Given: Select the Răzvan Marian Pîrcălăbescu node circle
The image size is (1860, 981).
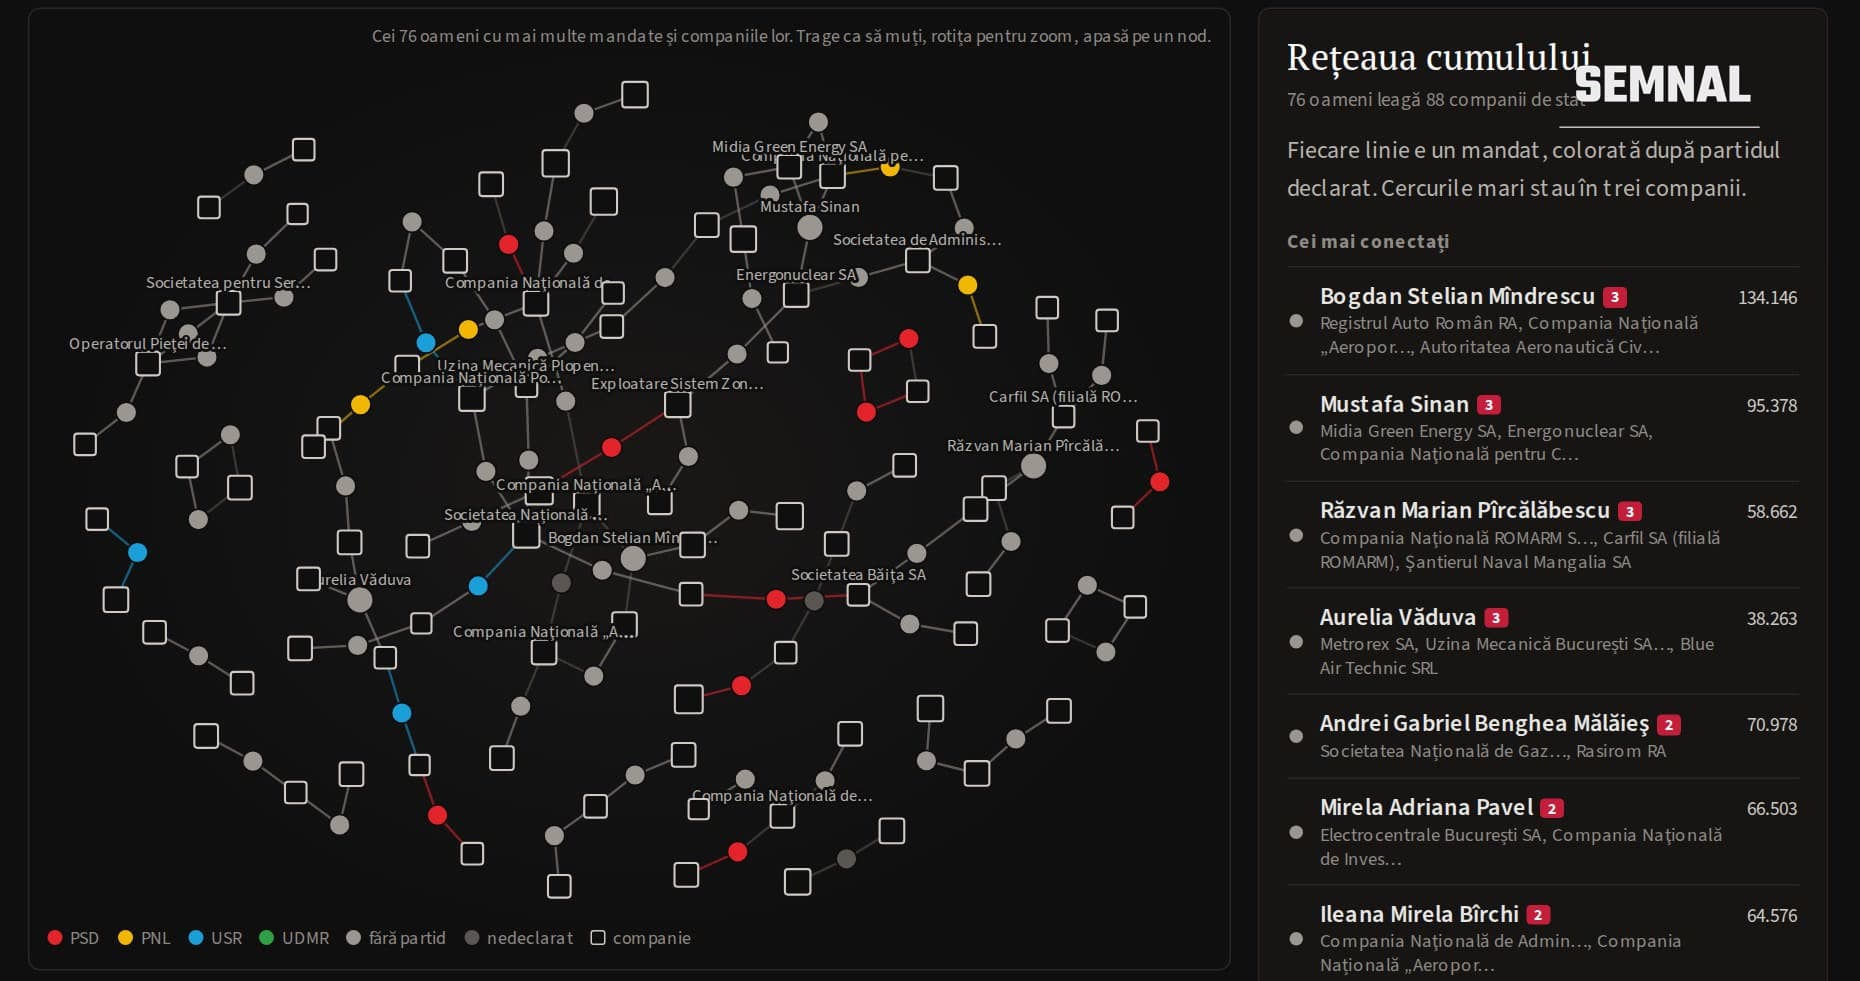Looking at the screenshot, I should point(1034,465).
